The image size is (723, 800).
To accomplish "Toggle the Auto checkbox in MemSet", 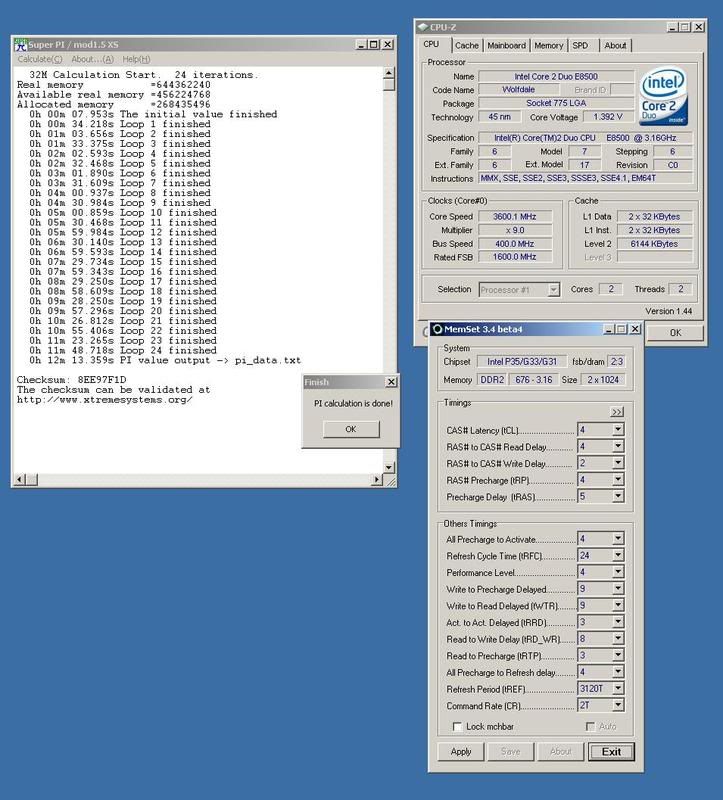I will pos(590,726).
